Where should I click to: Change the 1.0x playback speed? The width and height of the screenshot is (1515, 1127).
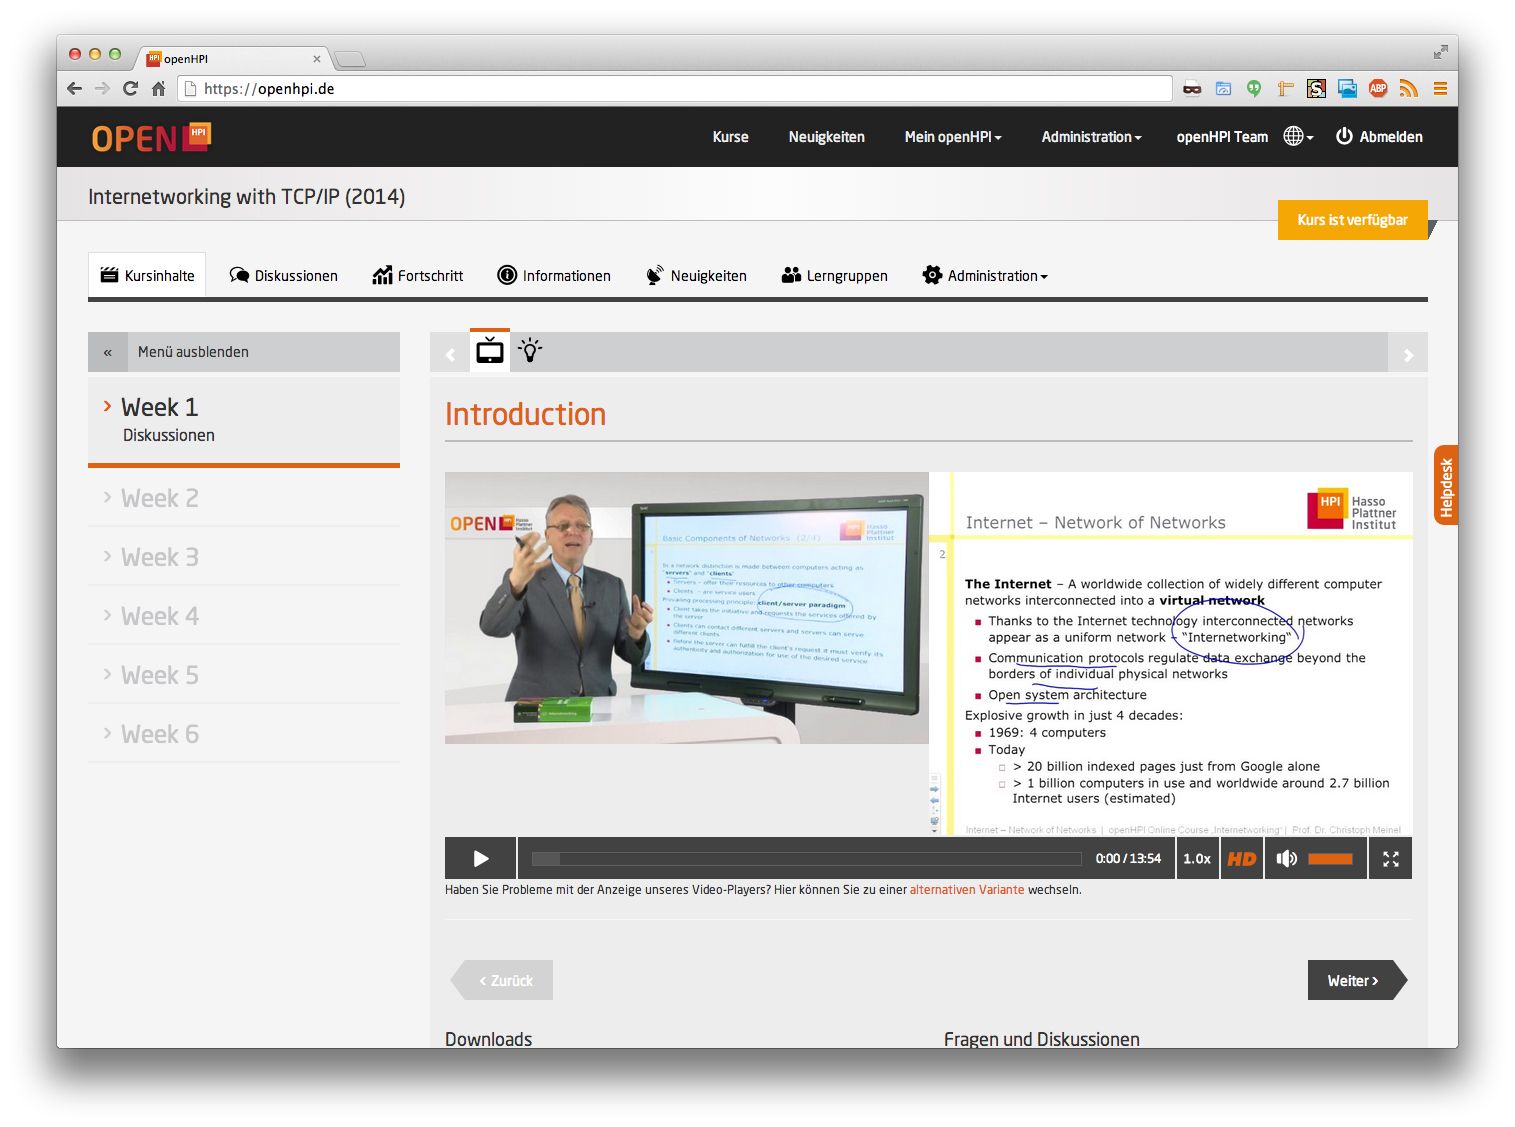(1196, 859)
